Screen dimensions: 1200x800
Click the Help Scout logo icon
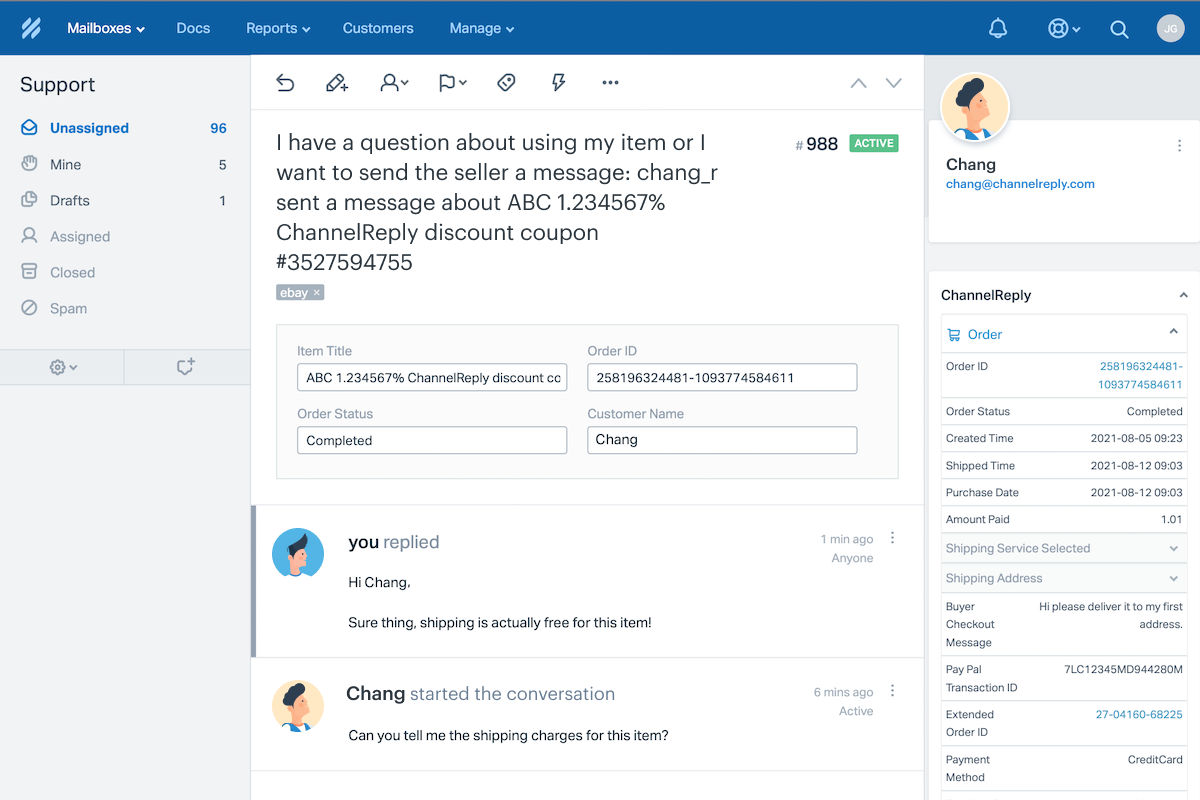pyautogui.click(x=31, y=28)
